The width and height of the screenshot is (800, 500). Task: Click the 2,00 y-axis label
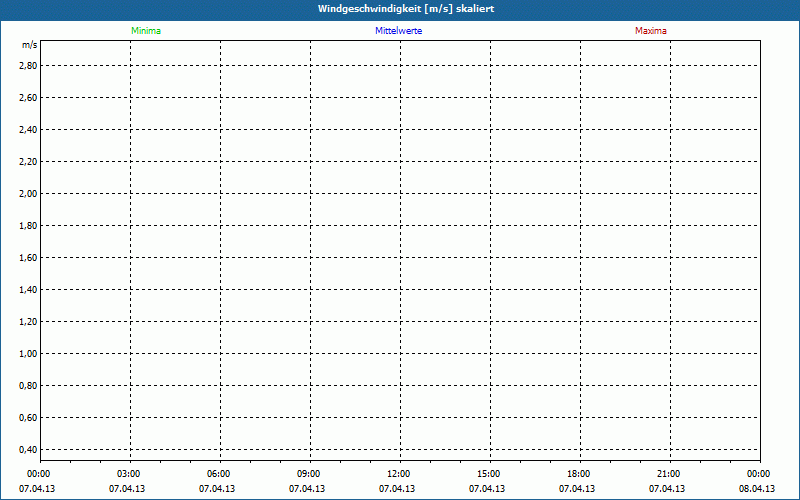point(28,193)
